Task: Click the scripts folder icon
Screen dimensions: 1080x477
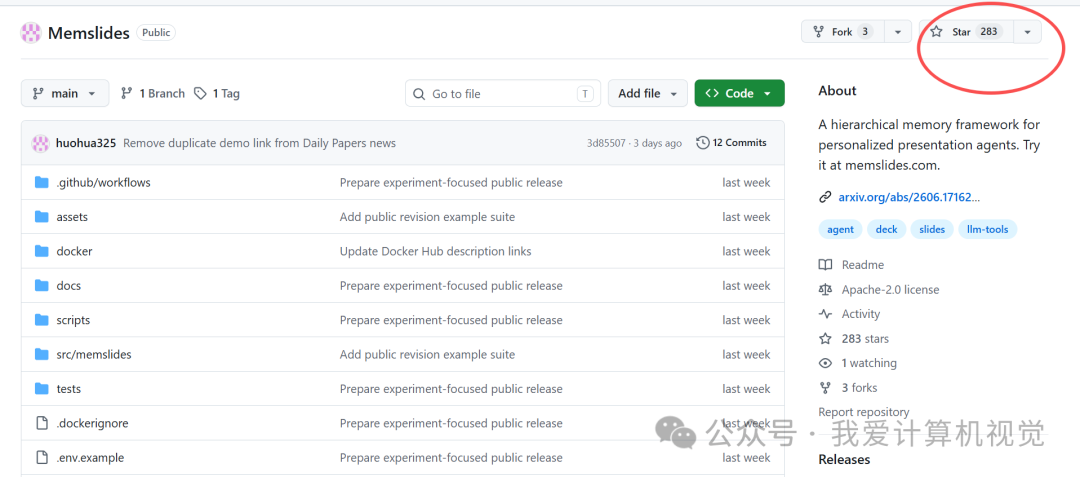Action: click(42, 320)
